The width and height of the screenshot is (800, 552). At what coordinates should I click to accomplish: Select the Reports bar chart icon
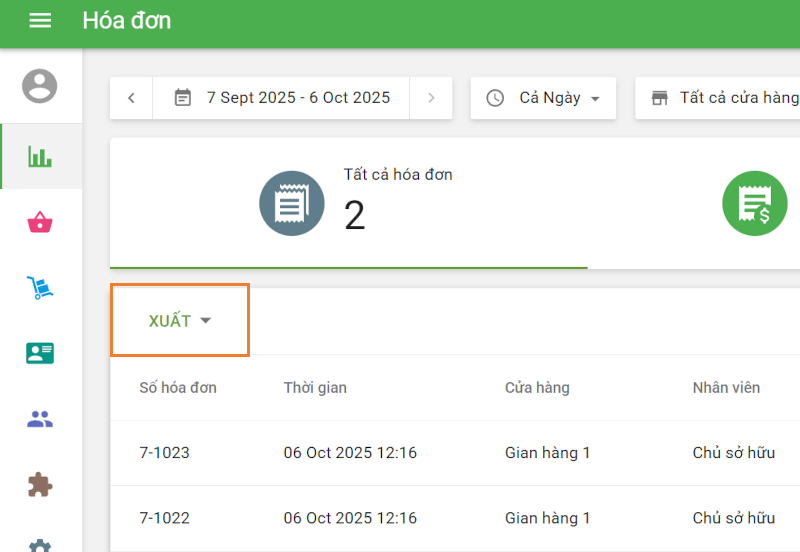coord(40,156)
